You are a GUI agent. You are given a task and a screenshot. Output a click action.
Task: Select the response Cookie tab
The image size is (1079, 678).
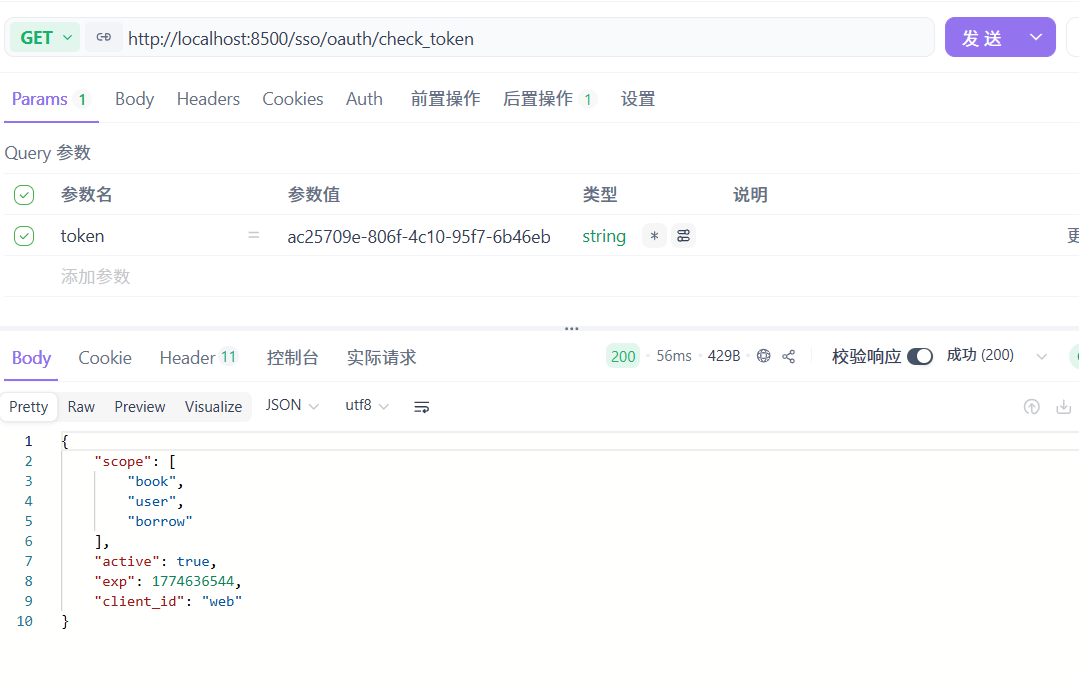tap(105, 358)
